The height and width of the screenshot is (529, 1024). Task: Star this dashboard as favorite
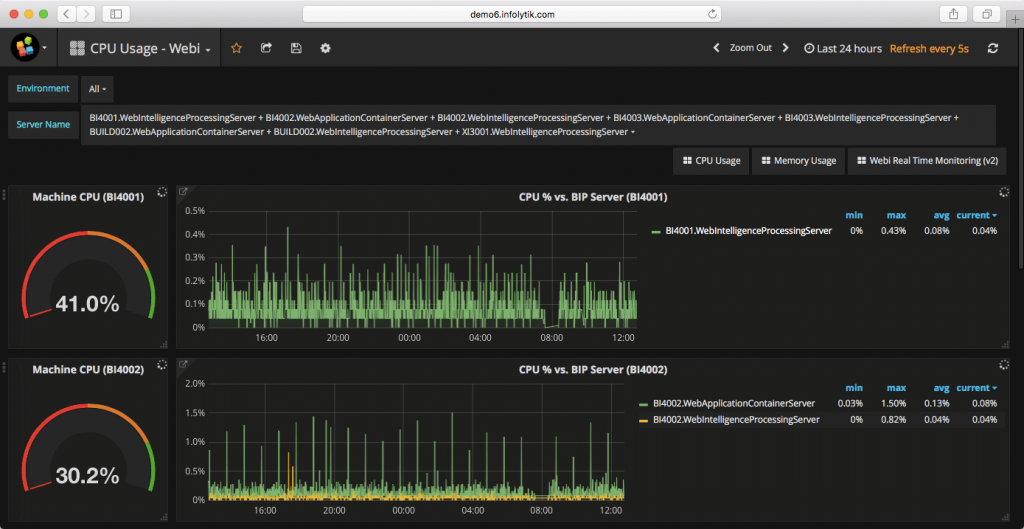[x=237, y=48]
